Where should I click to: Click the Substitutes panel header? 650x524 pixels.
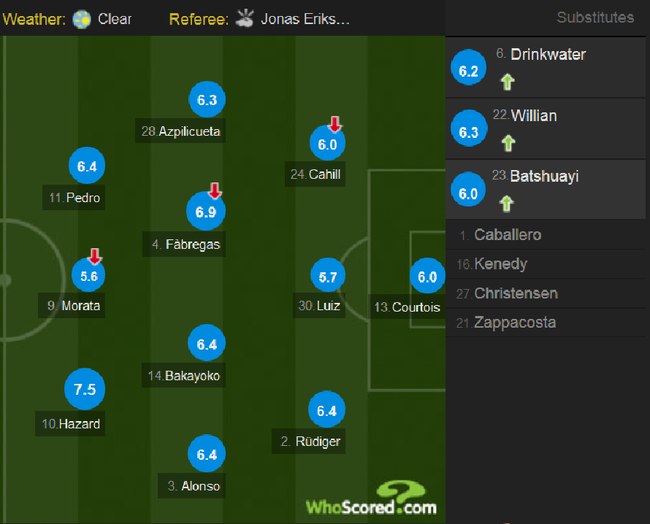pos(595,17)
